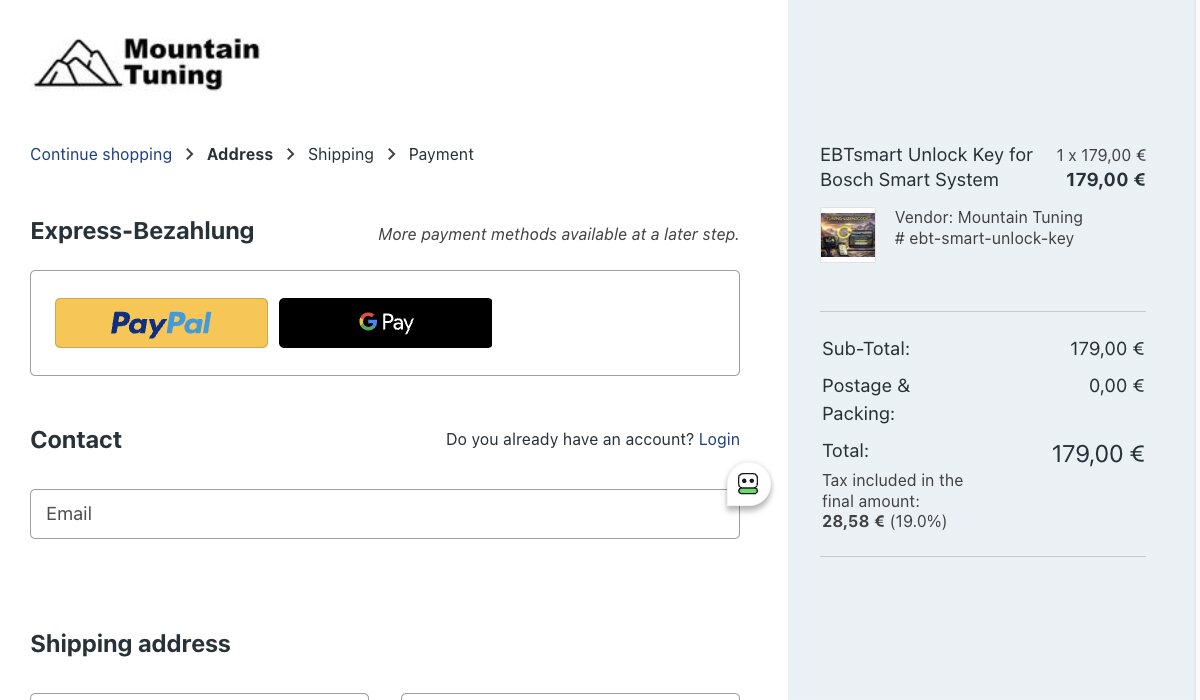Go to the Payment breadcrumb step
Image resolution: width=1200 pixels, height=700 pixels.
click(441, 154)
